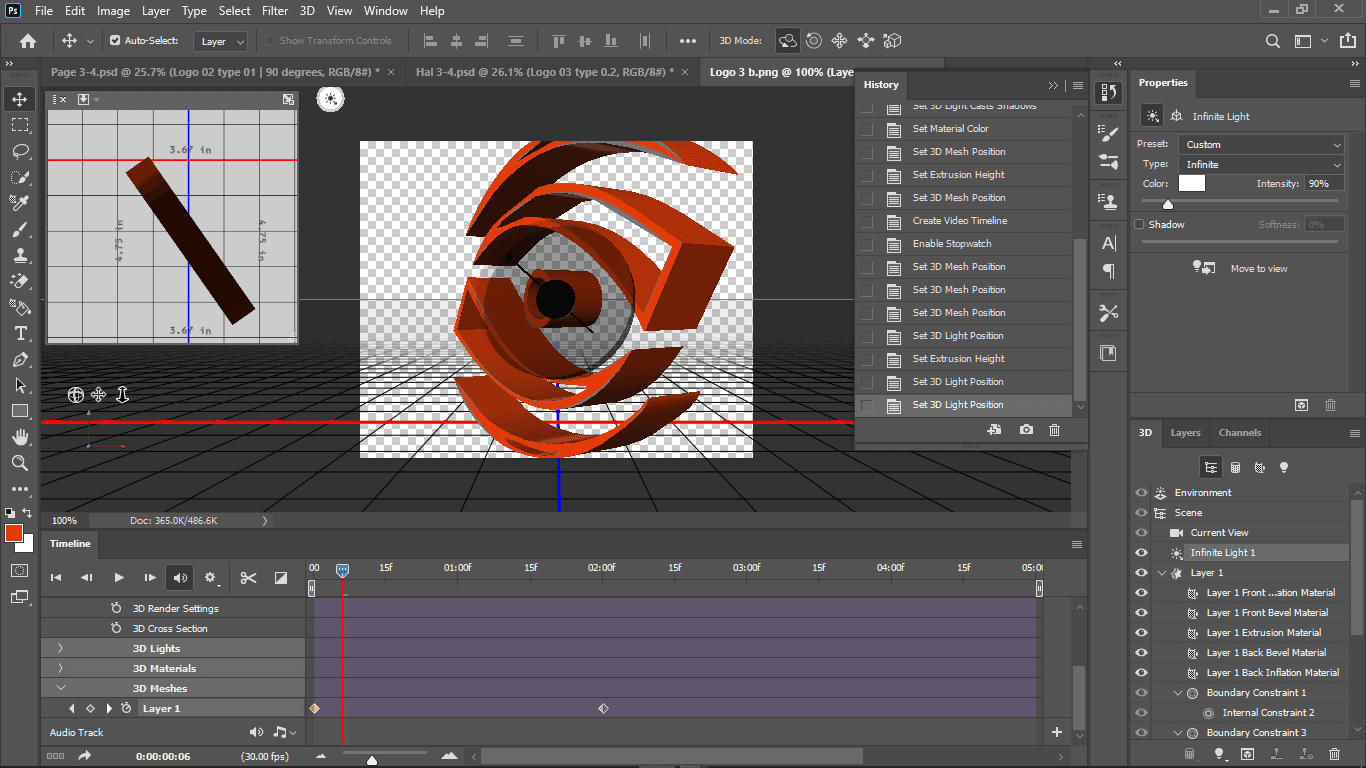This screenshot has height=768, width=1366.
Task: Pick the Zoom tool in toolbar
Action: pos(20,463)
